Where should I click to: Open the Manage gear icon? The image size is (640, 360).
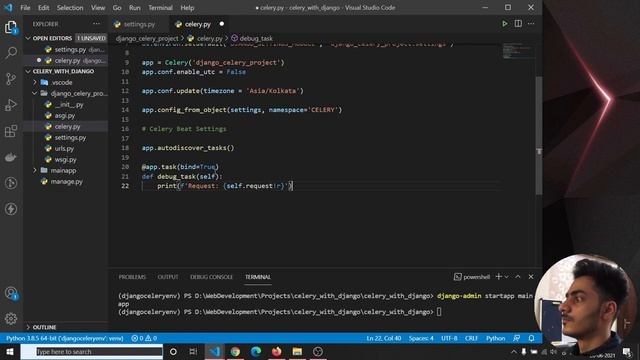coord(11,318)
